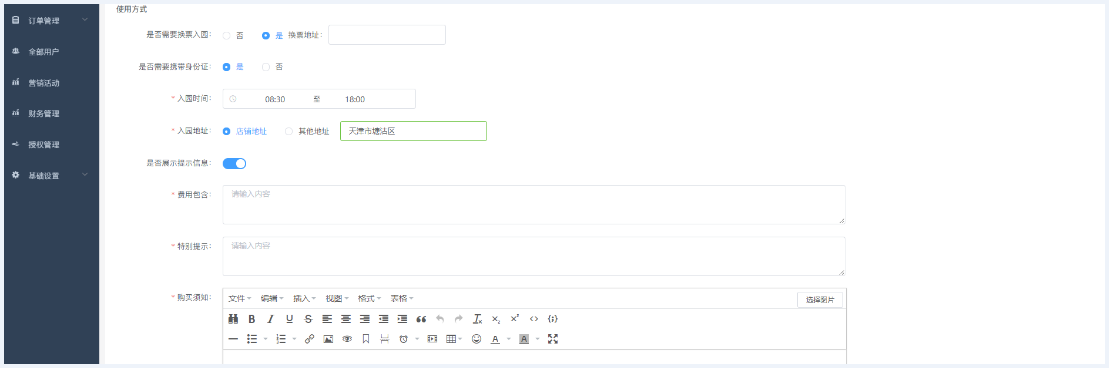Image resolution: width=1109 pixels, height=368 pixels.
Task: Click 选择图片 button
Action: pyautogui.click(x=820, y=299)
